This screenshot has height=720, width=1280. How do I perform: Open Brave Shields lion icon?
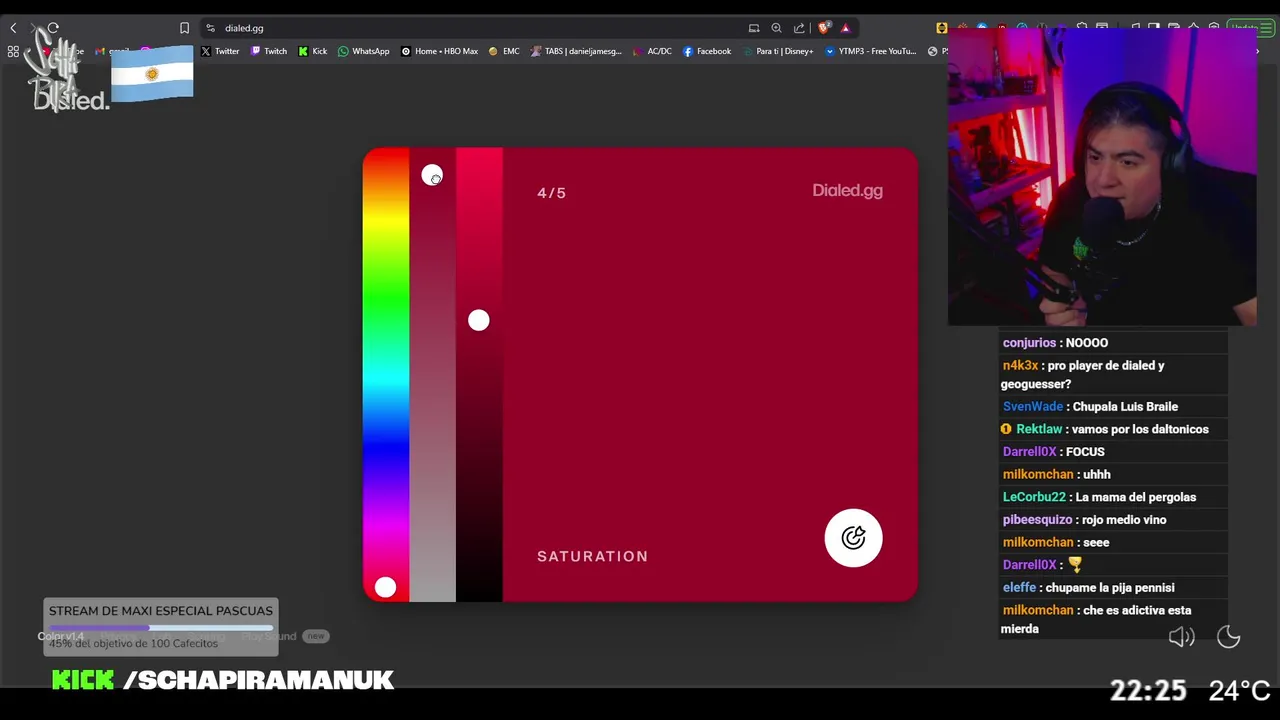click(824, 28)
